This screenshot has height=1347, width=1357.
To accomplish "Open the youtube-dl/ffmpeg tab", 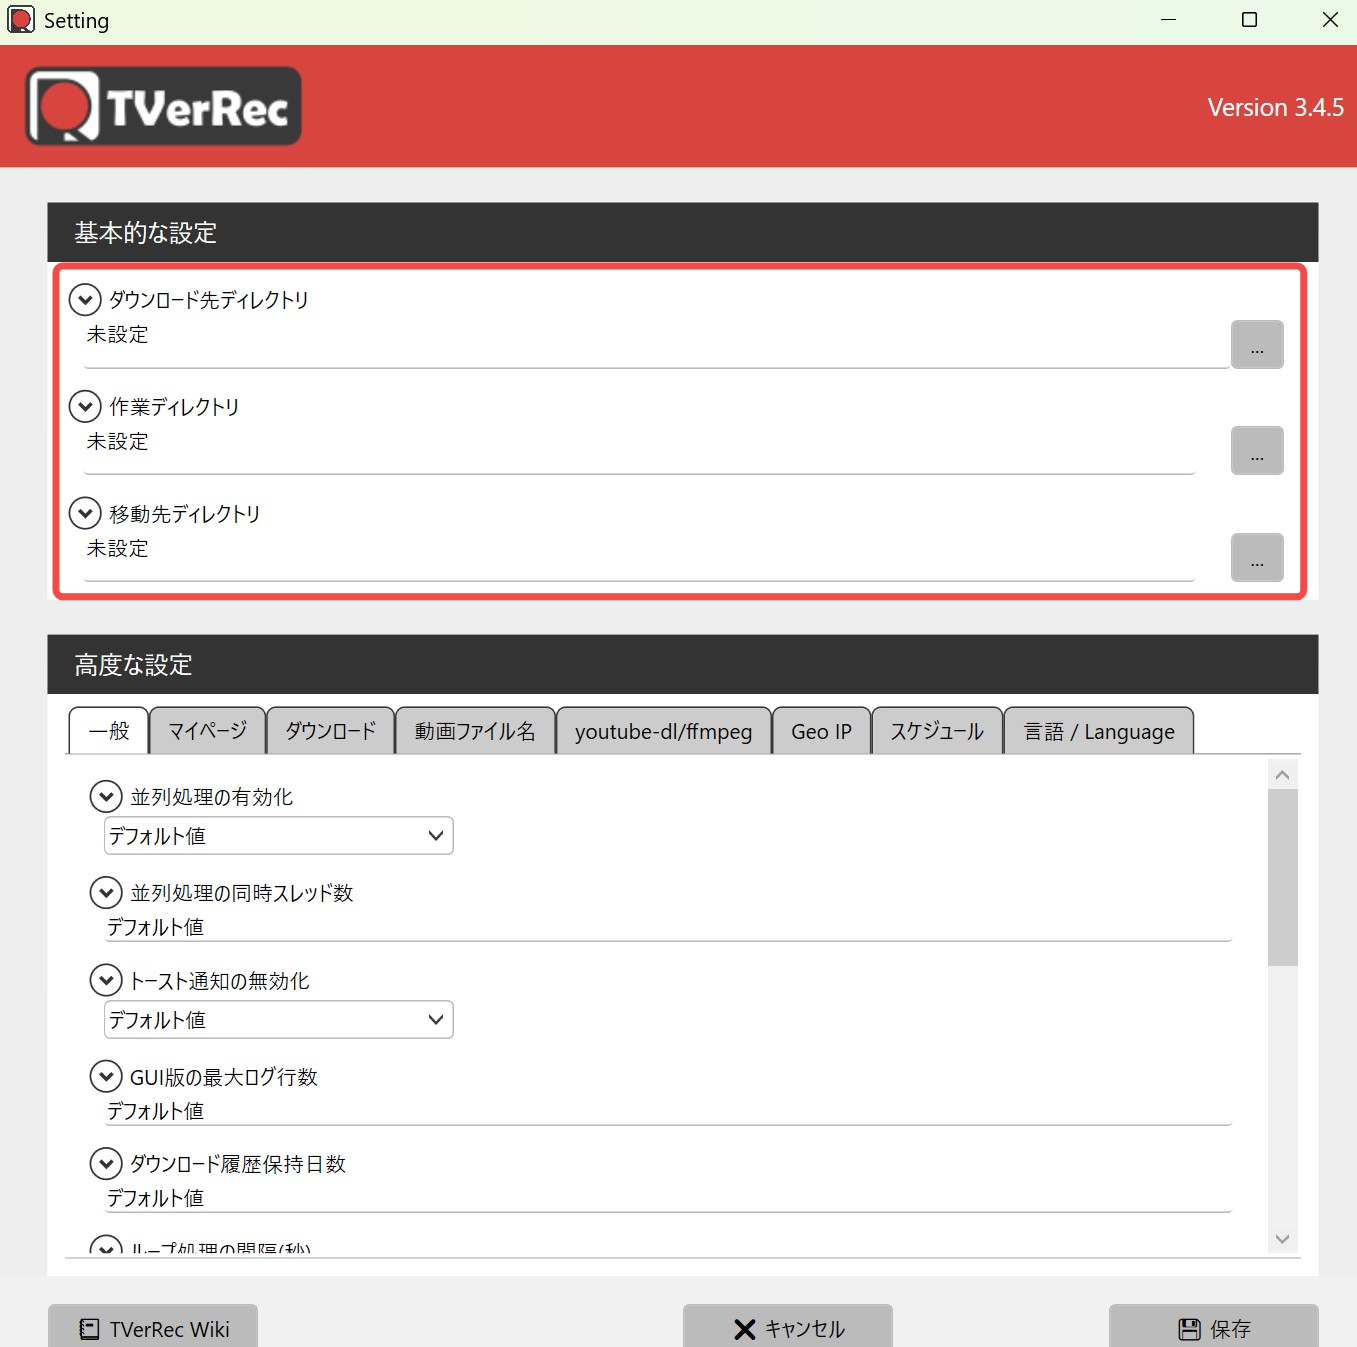I will click(663, 731).
